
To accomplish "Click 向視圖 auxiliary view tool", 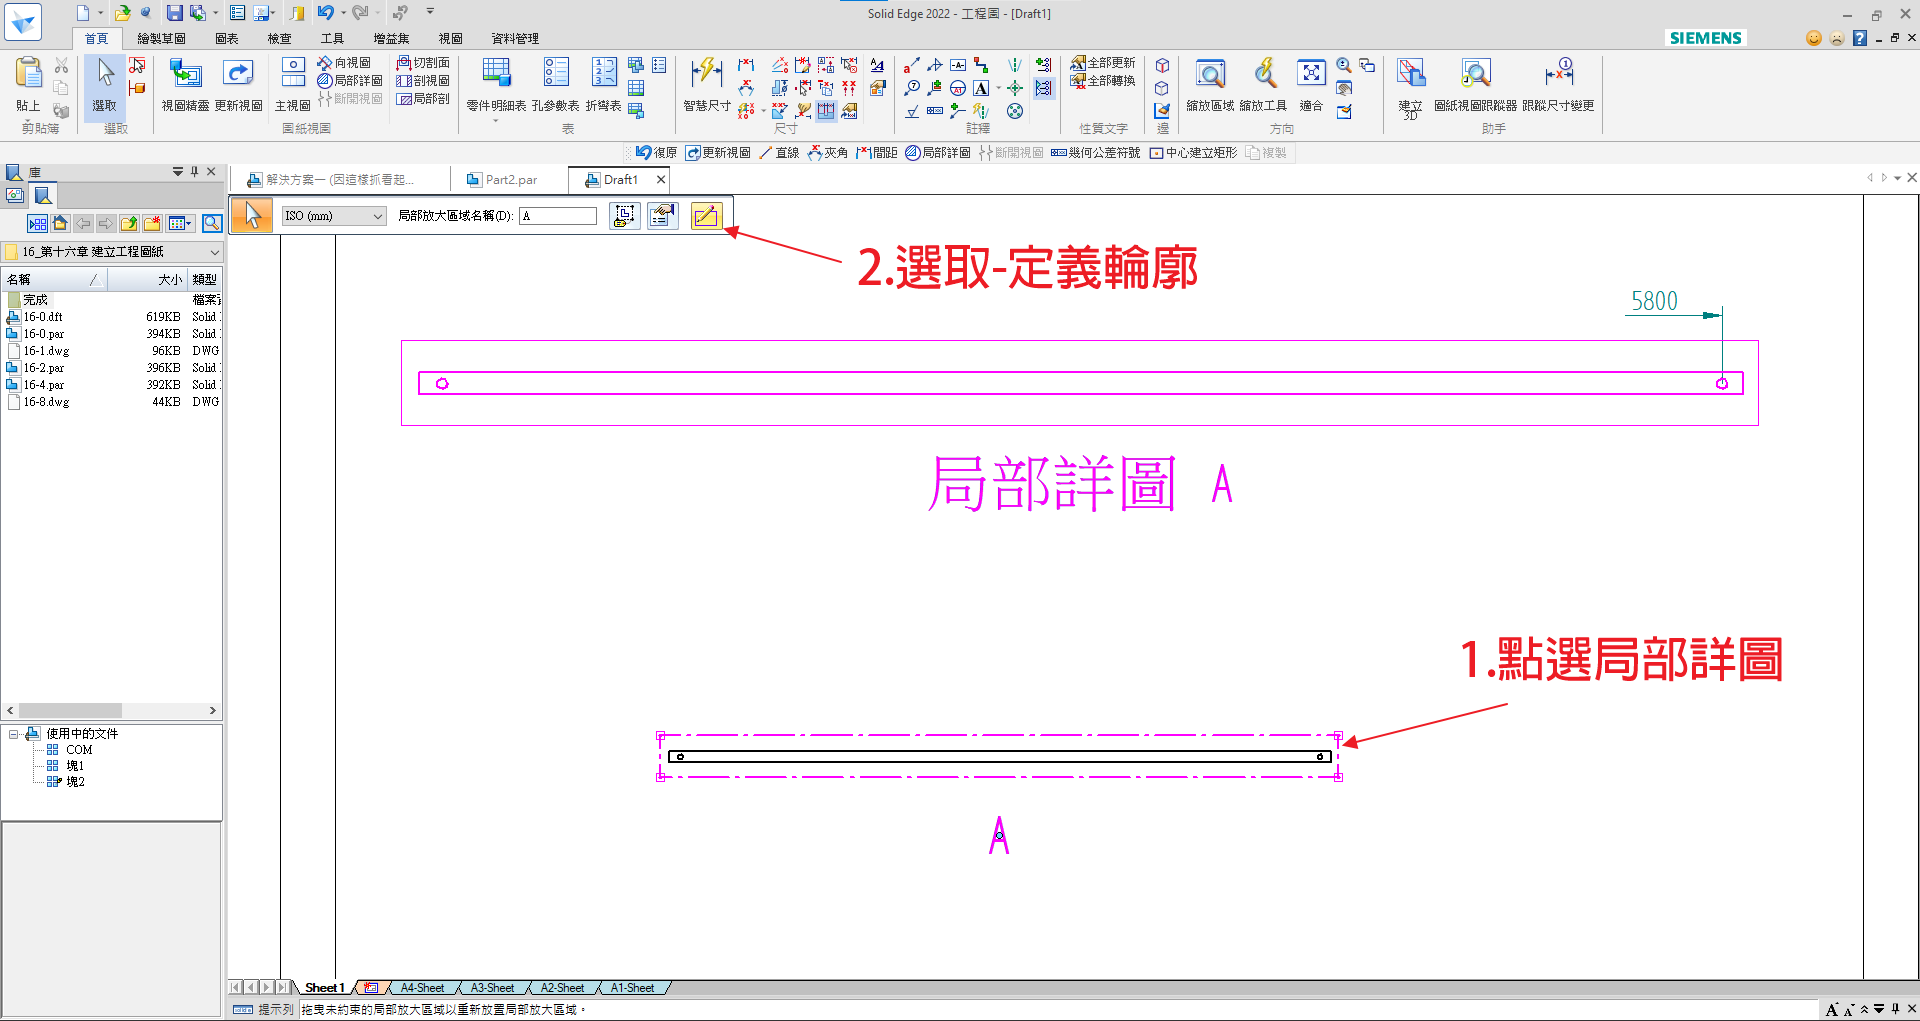I will 344,63.
